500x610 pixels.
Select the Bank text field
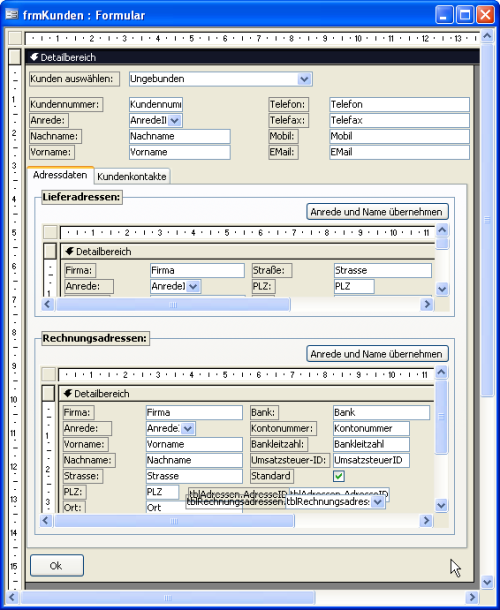[x=381, y=412]
